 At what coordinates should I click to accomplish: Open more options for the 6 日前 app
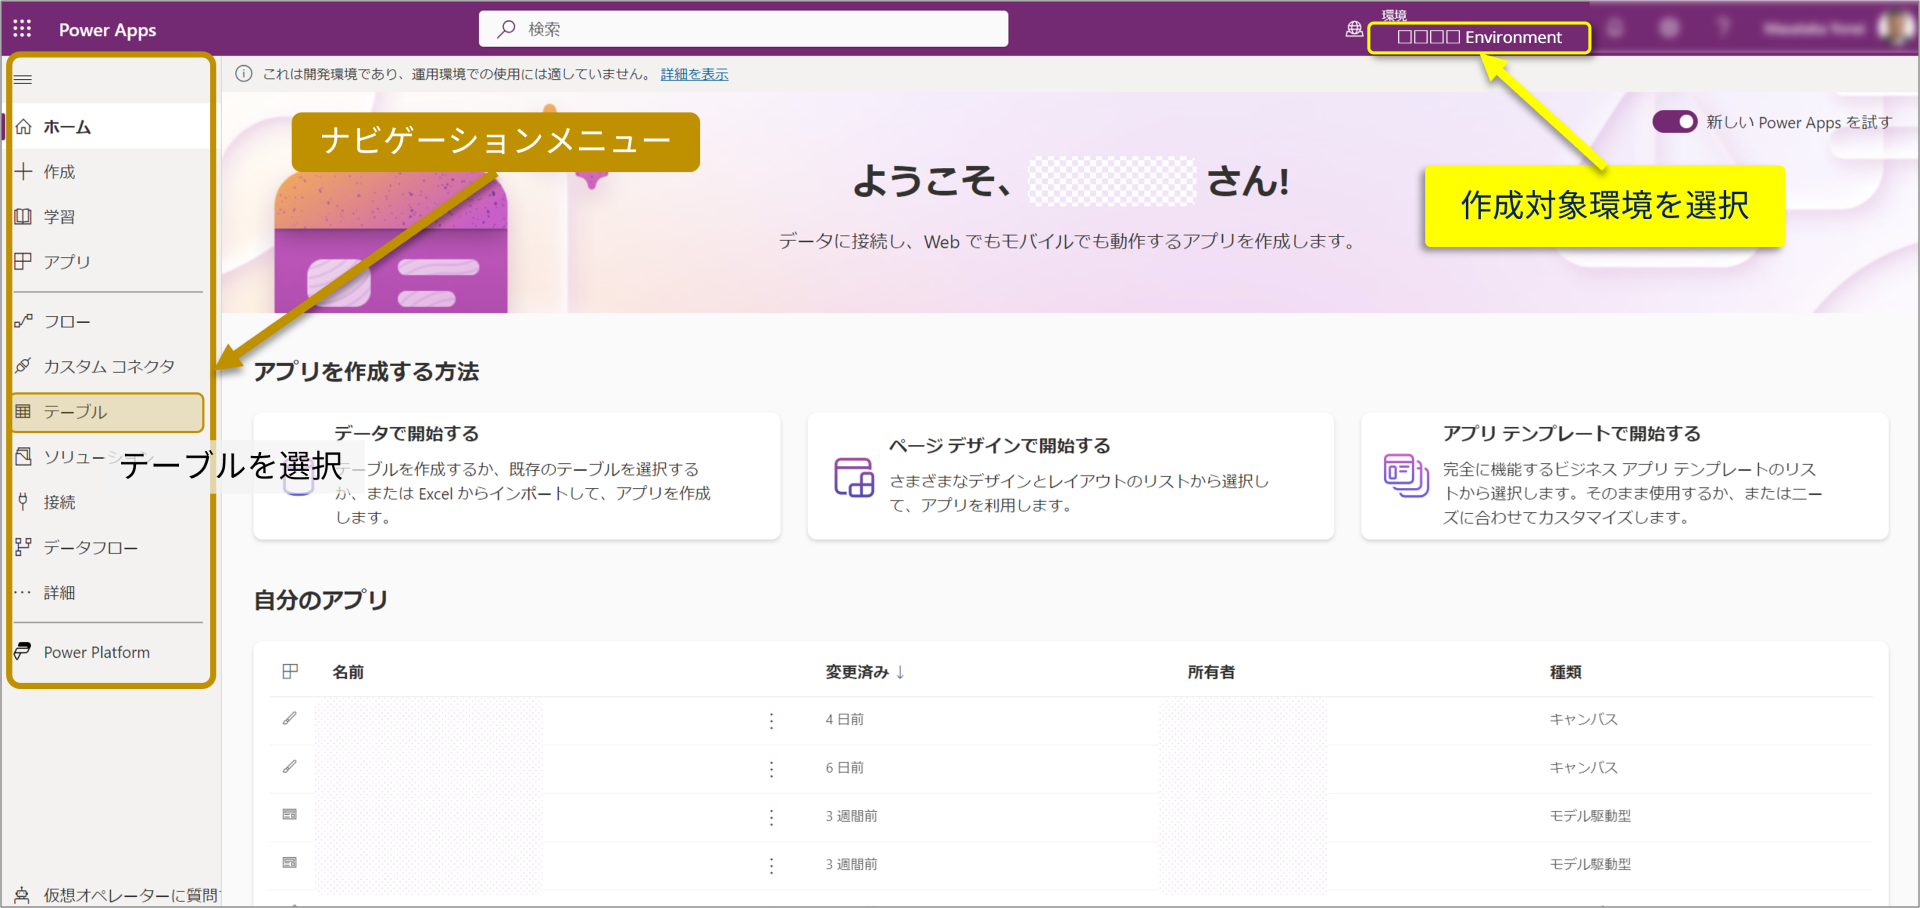pyautogui.click(x=771, y=769)
